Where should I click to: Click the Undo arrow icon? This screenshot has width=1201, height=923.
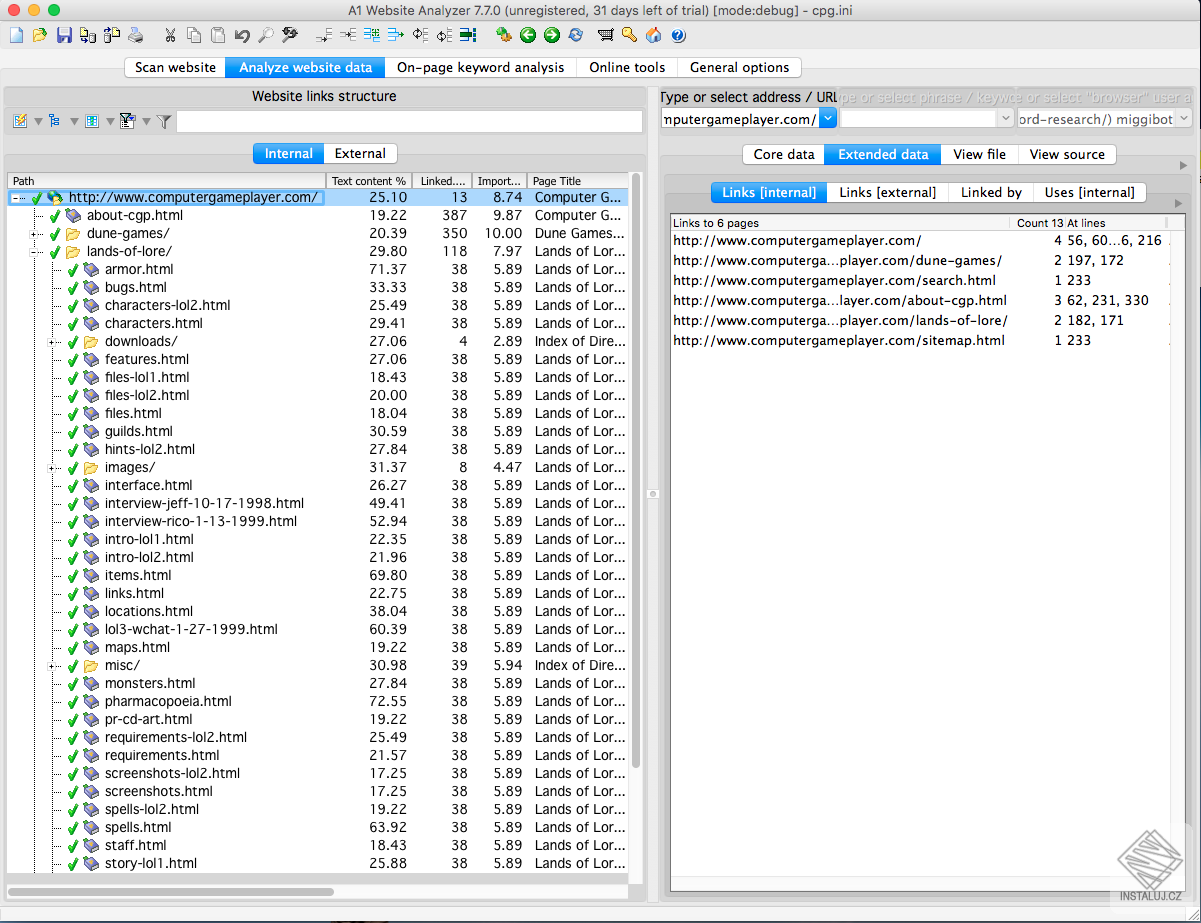coord(242,35)
